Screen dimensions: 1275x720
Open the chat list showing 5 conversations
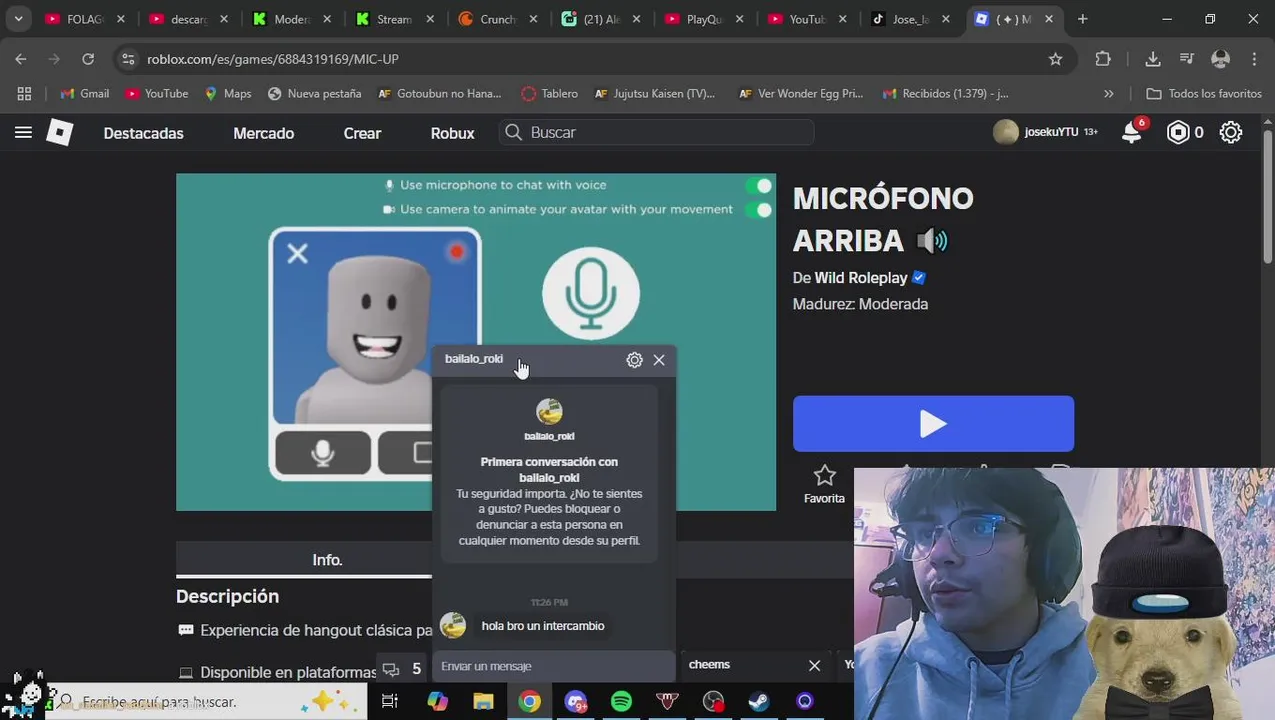coord(402,668)
